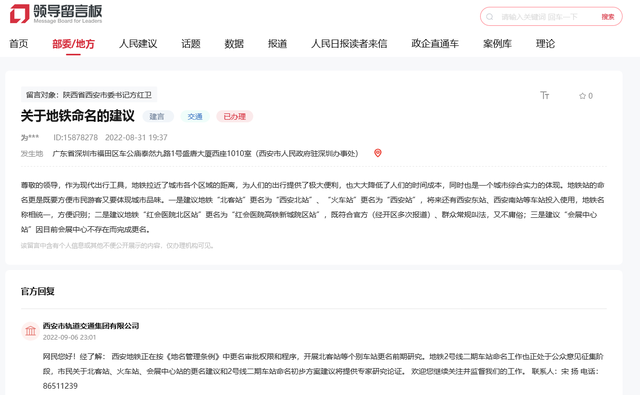Open the 政企直通车 tab

(435, 44)
